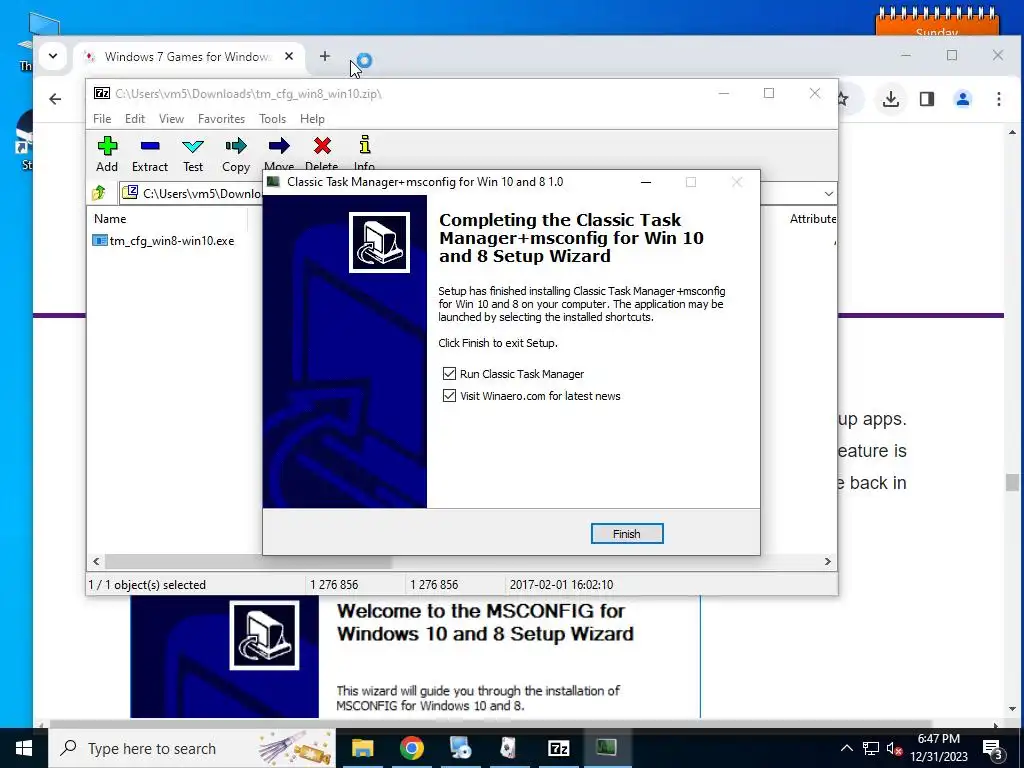Screen dimensions: 1024x768
Task: Expand the 7-Zip address bar dropdown
Action: pos(828,193)
